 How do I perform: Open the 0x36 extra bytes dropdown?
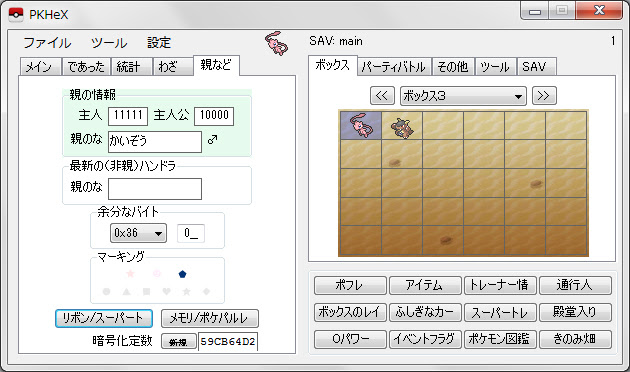pos(138,233)
